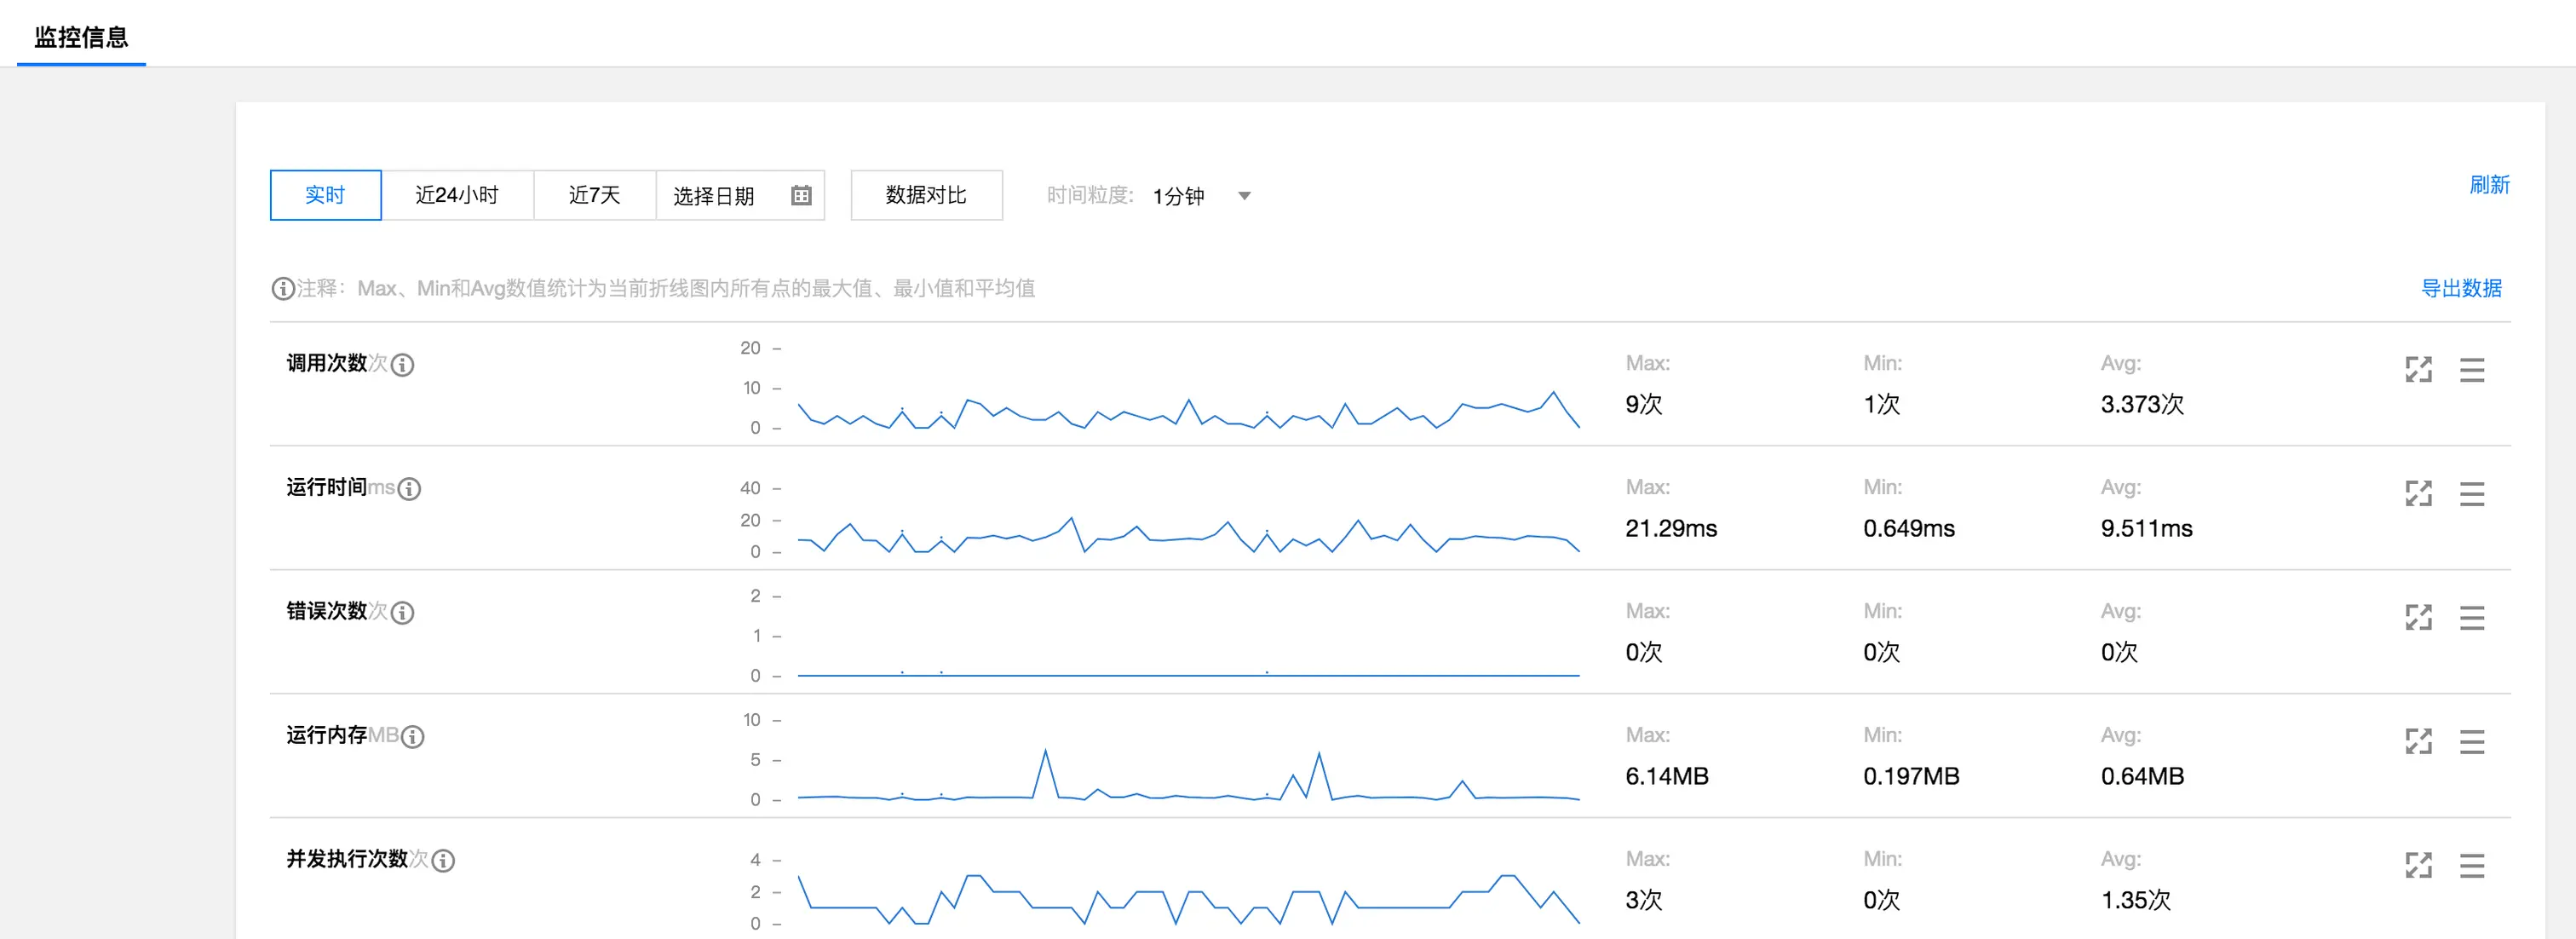The width and height of the screenshot is (2576, 939).
Task: Open the 选择日期 date picker
Action: 714,196
